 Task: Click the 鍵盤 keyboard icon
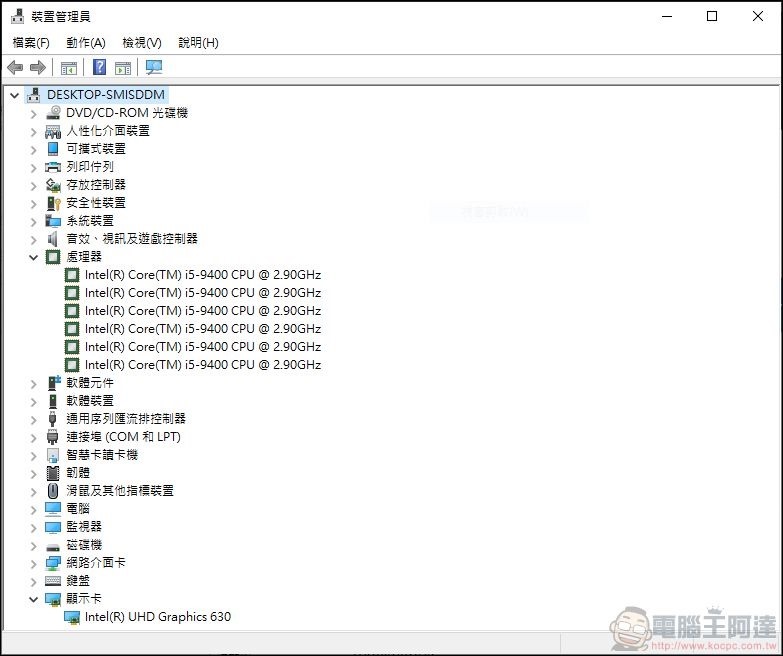[x=53, y=581]
